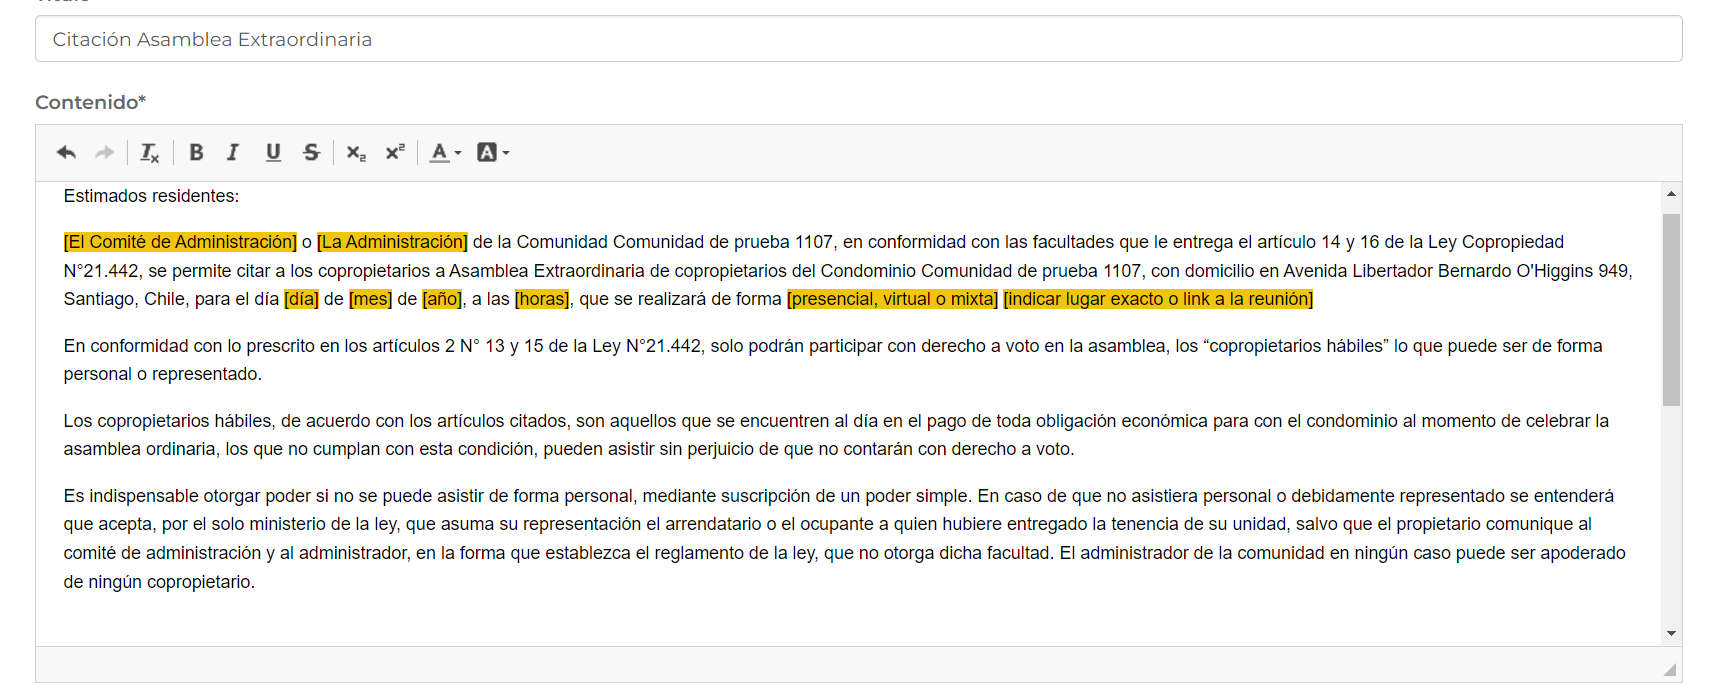The image size is (1713, 697).
Task: Toggle Bold formatting
Action: click(196, 153)
